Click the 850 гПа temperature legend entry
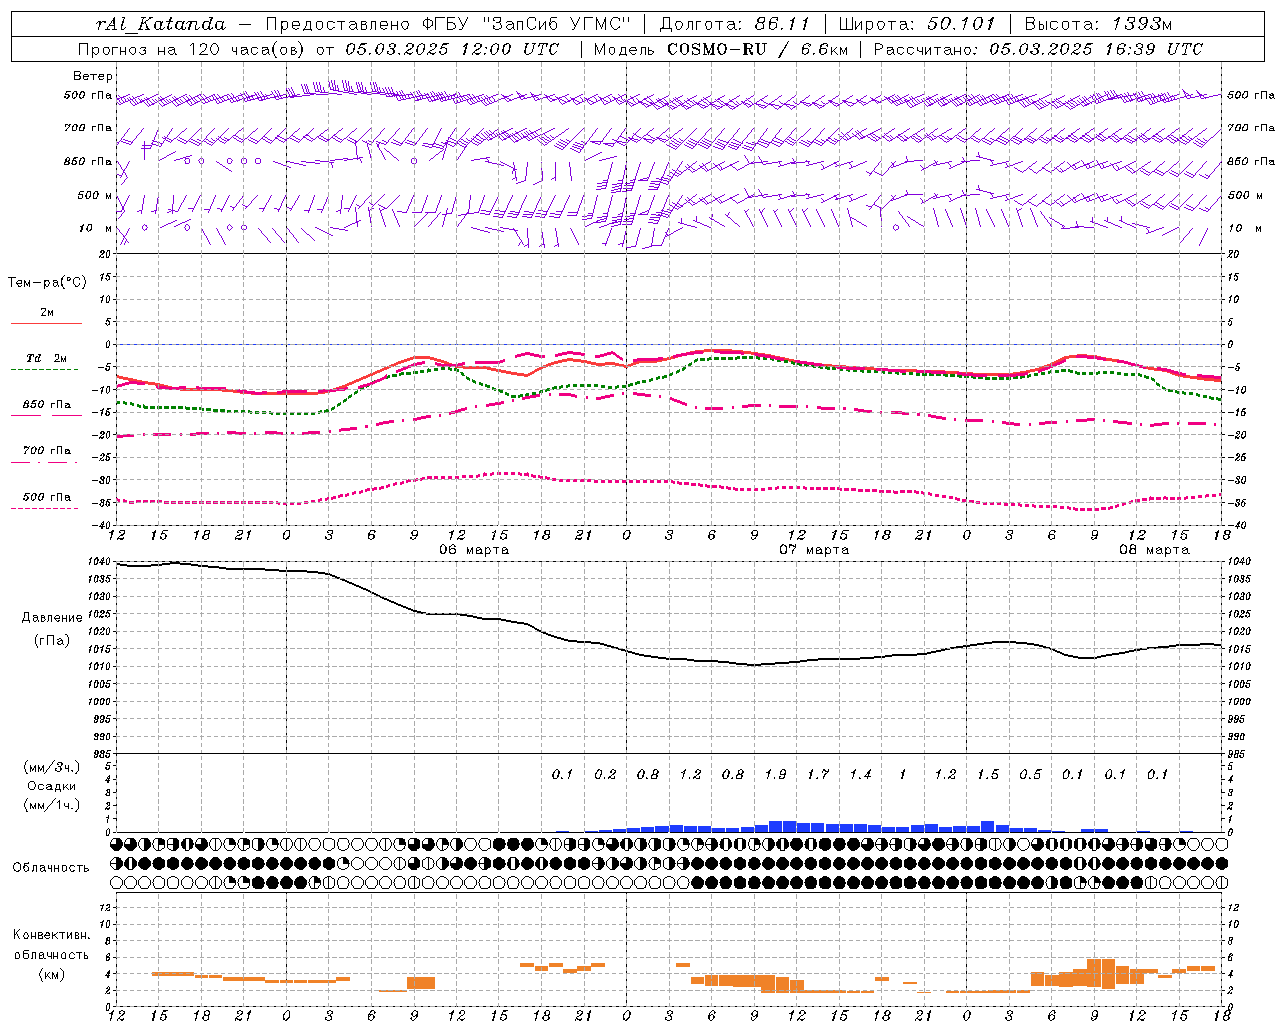The image size is (1280, 1024). 46,405
